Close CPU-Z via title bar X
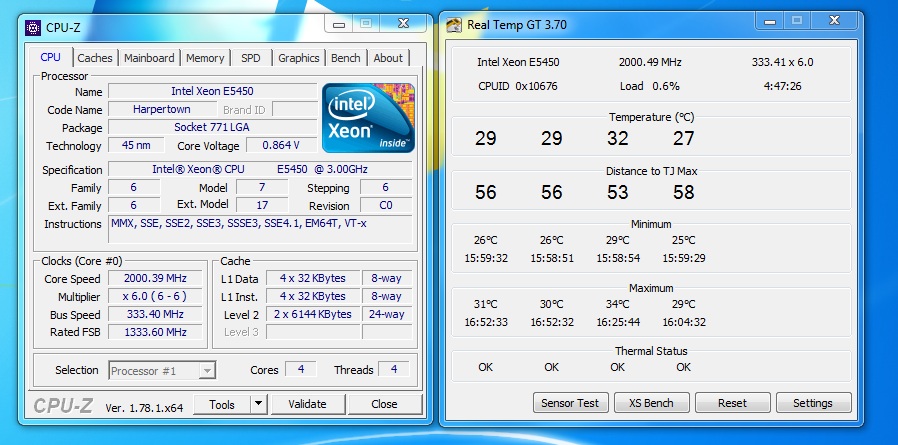898x445 pixels. coord(403,24)
